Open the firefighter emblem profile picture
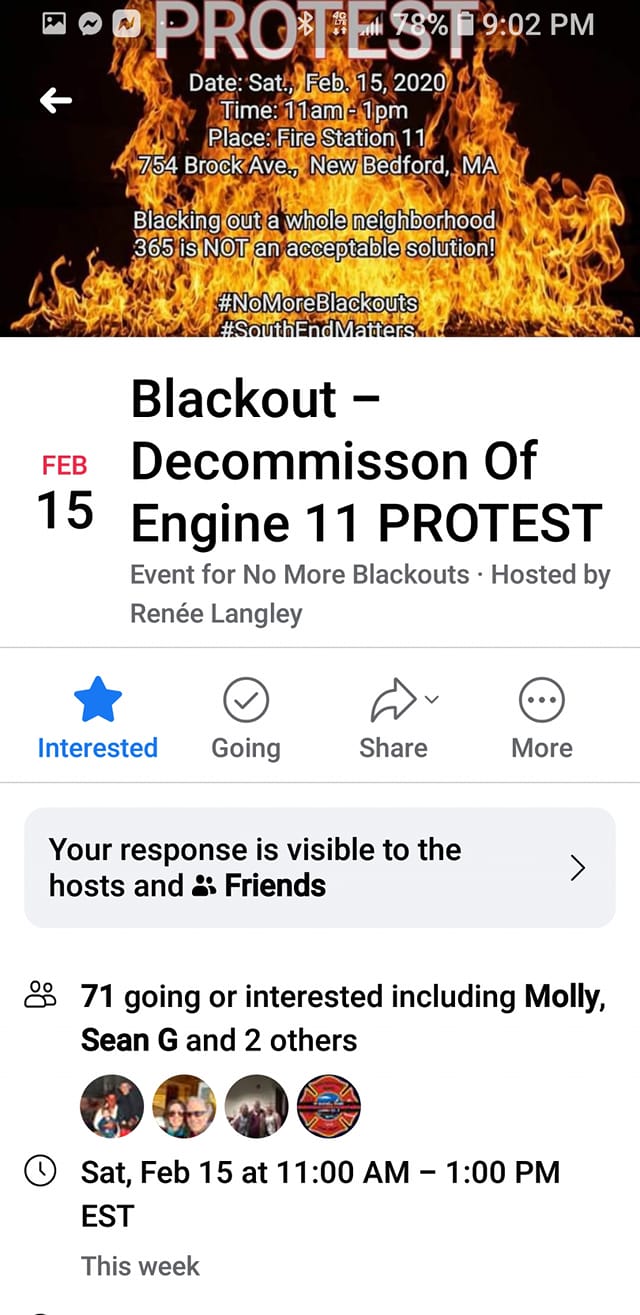 [x=329, y=1107]
